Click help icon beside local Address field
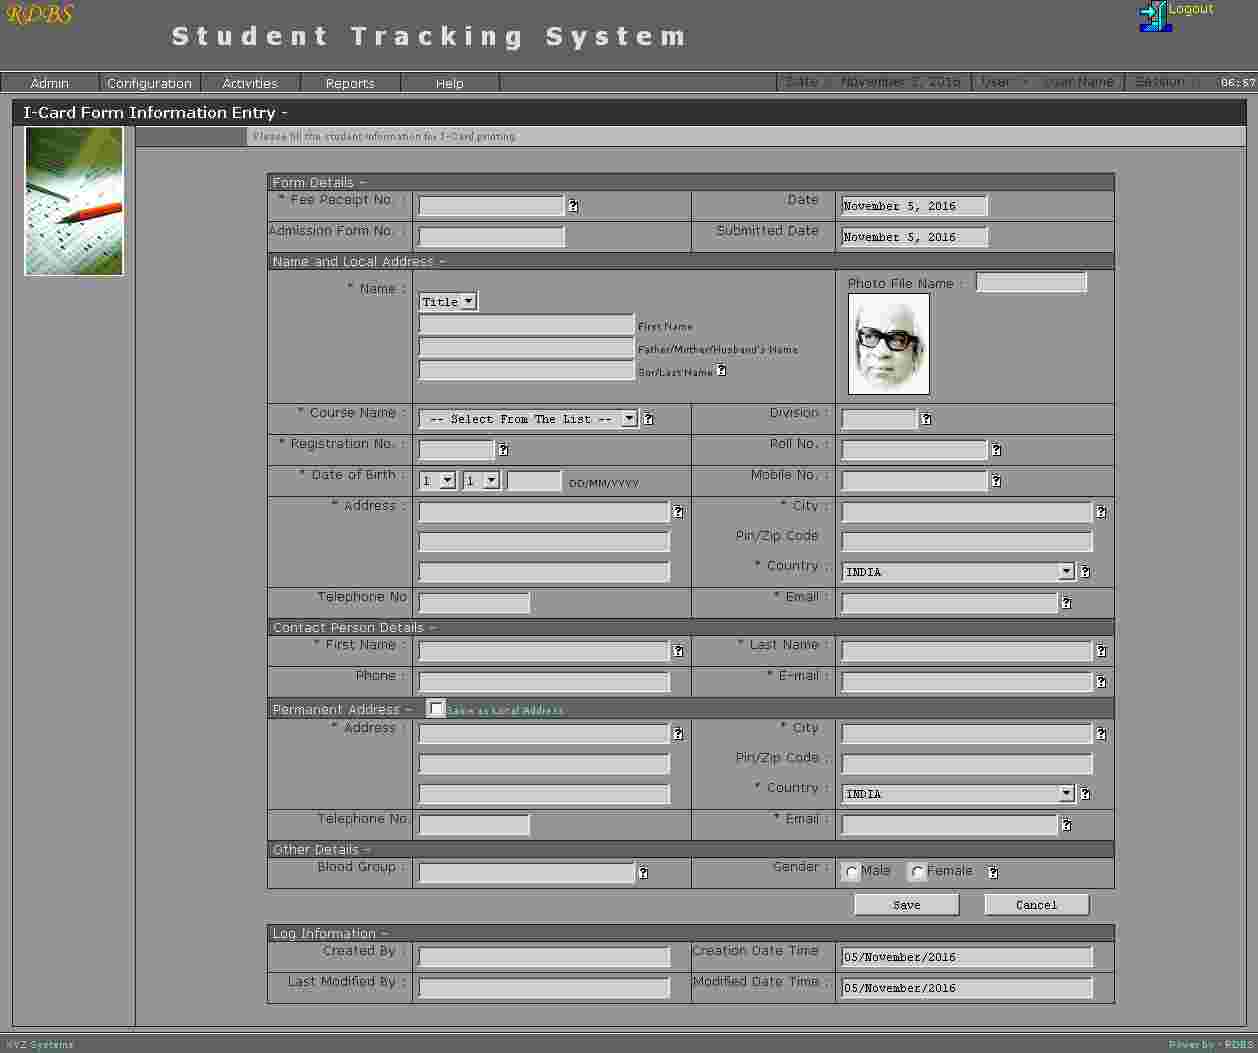This screenshot has height=1053, width=1258. (678, 512)
